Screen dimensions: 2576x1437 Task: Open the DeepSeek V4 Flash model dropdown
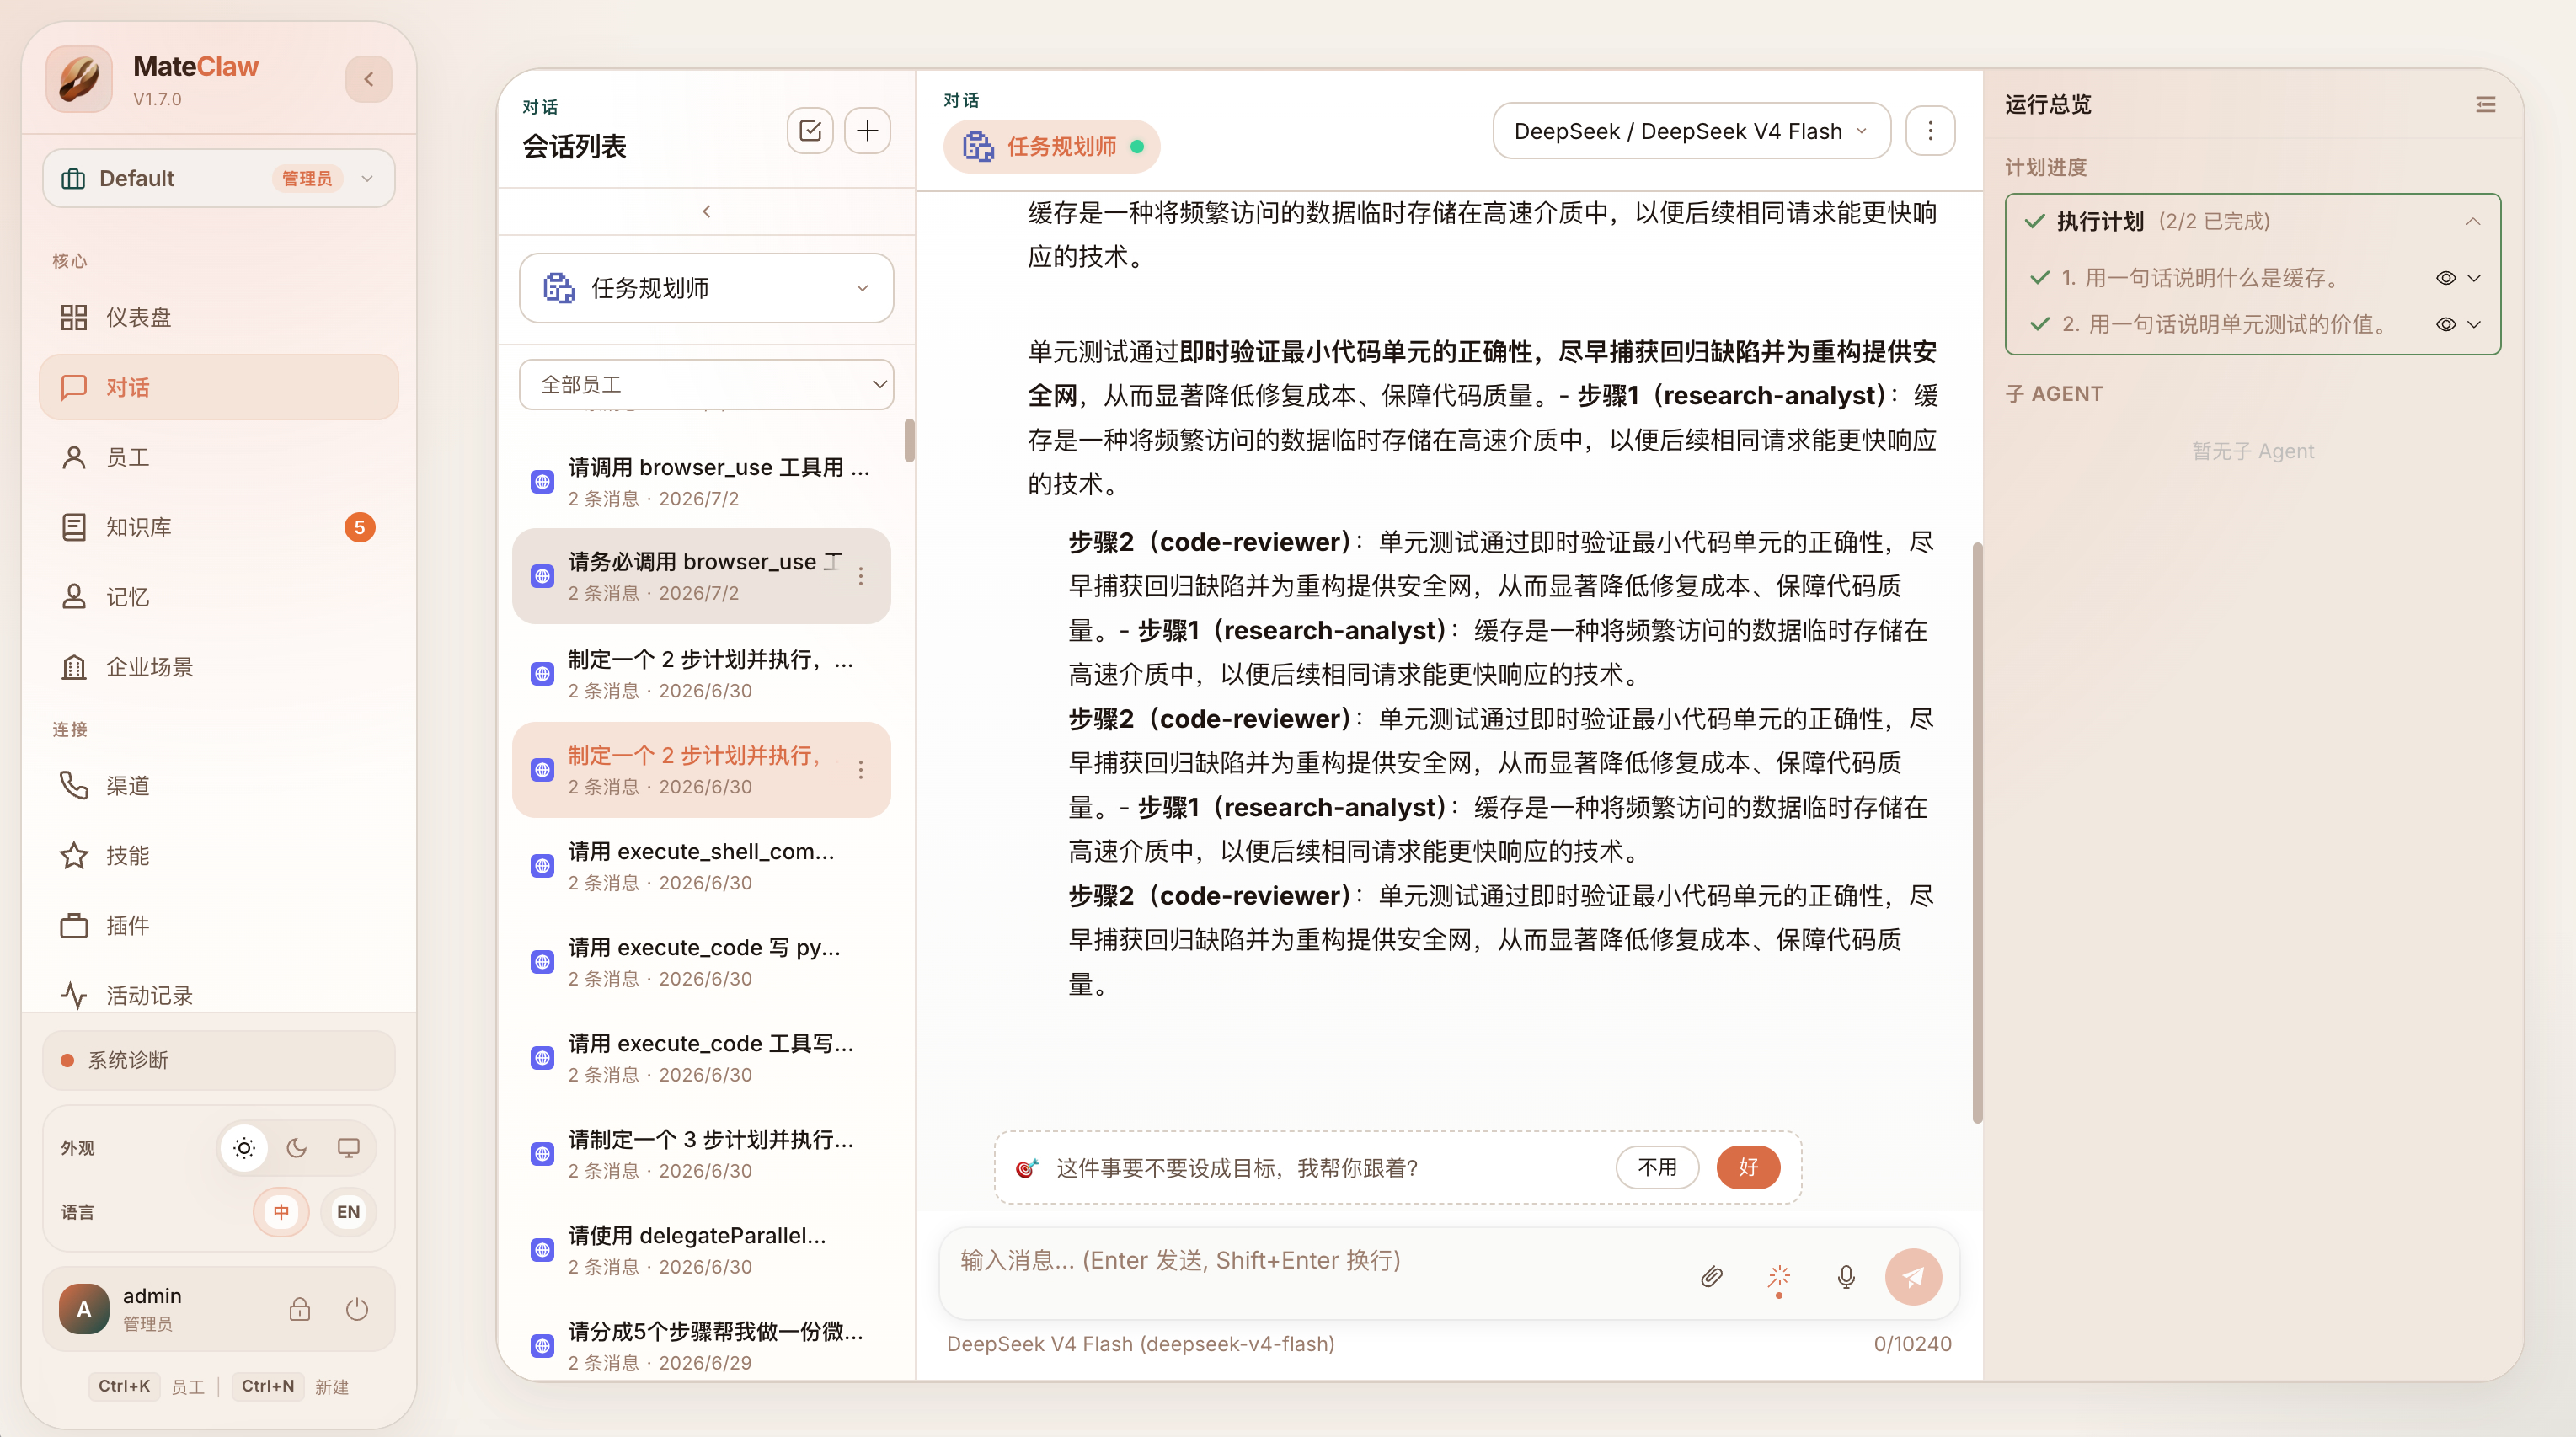(1691, 131)
